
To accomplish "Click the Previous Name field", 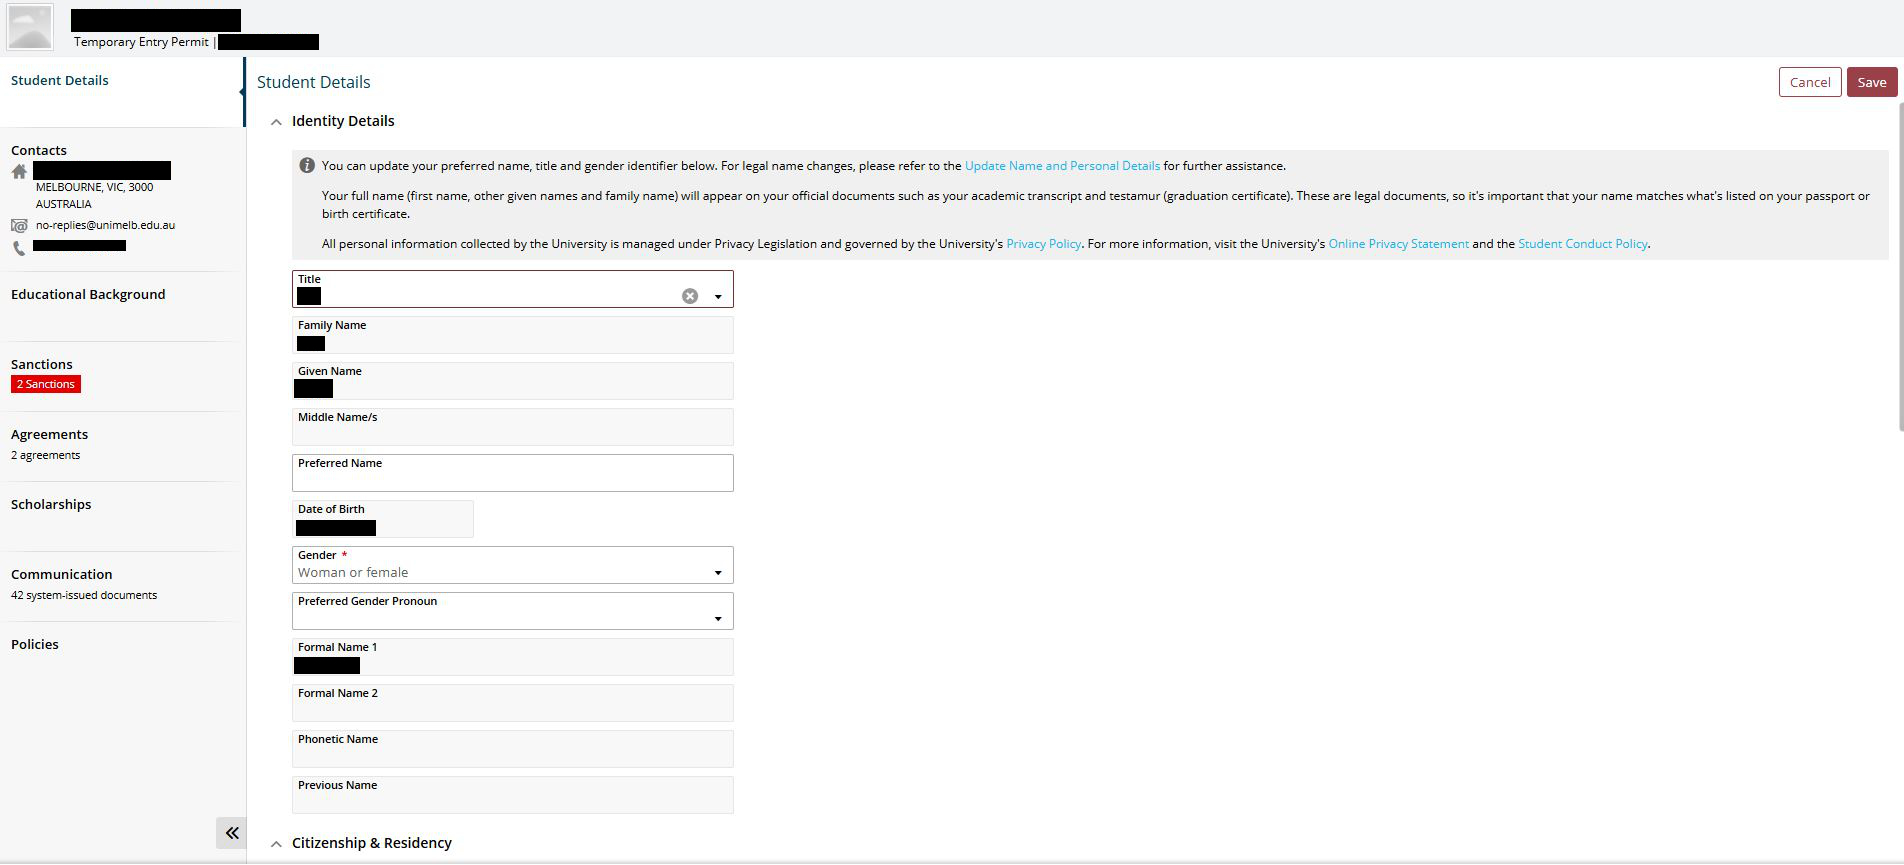I will pos(512,795).
